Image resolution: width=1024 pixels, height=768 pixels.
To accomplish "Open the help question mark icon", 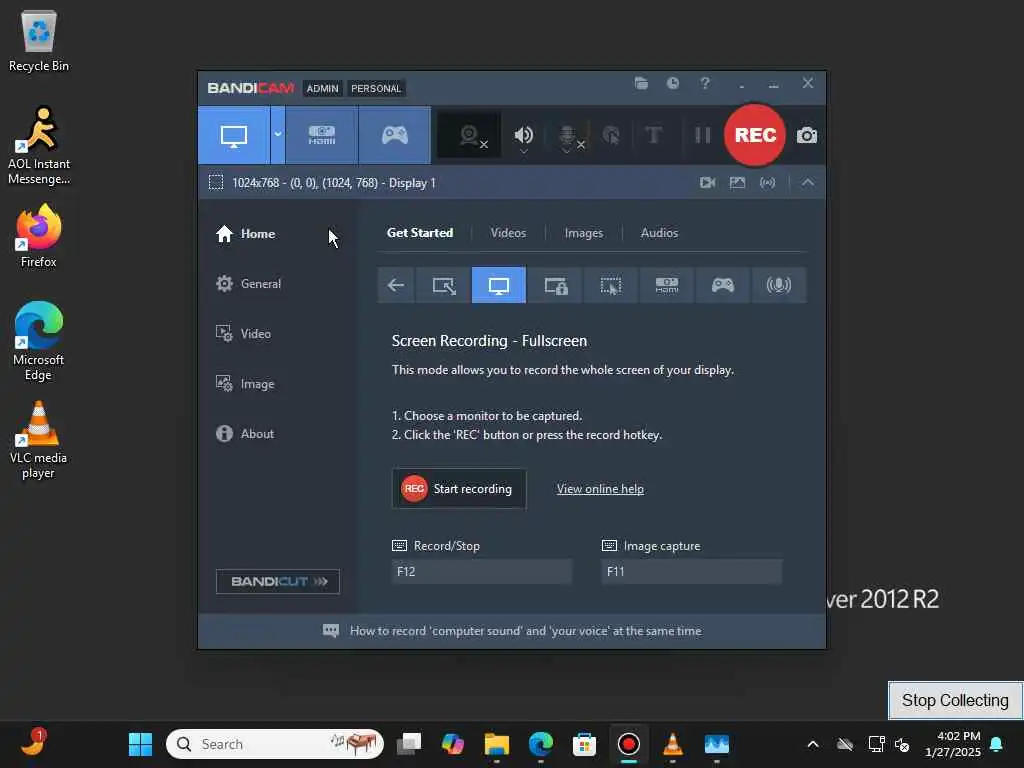I will [x=705, y=83].
